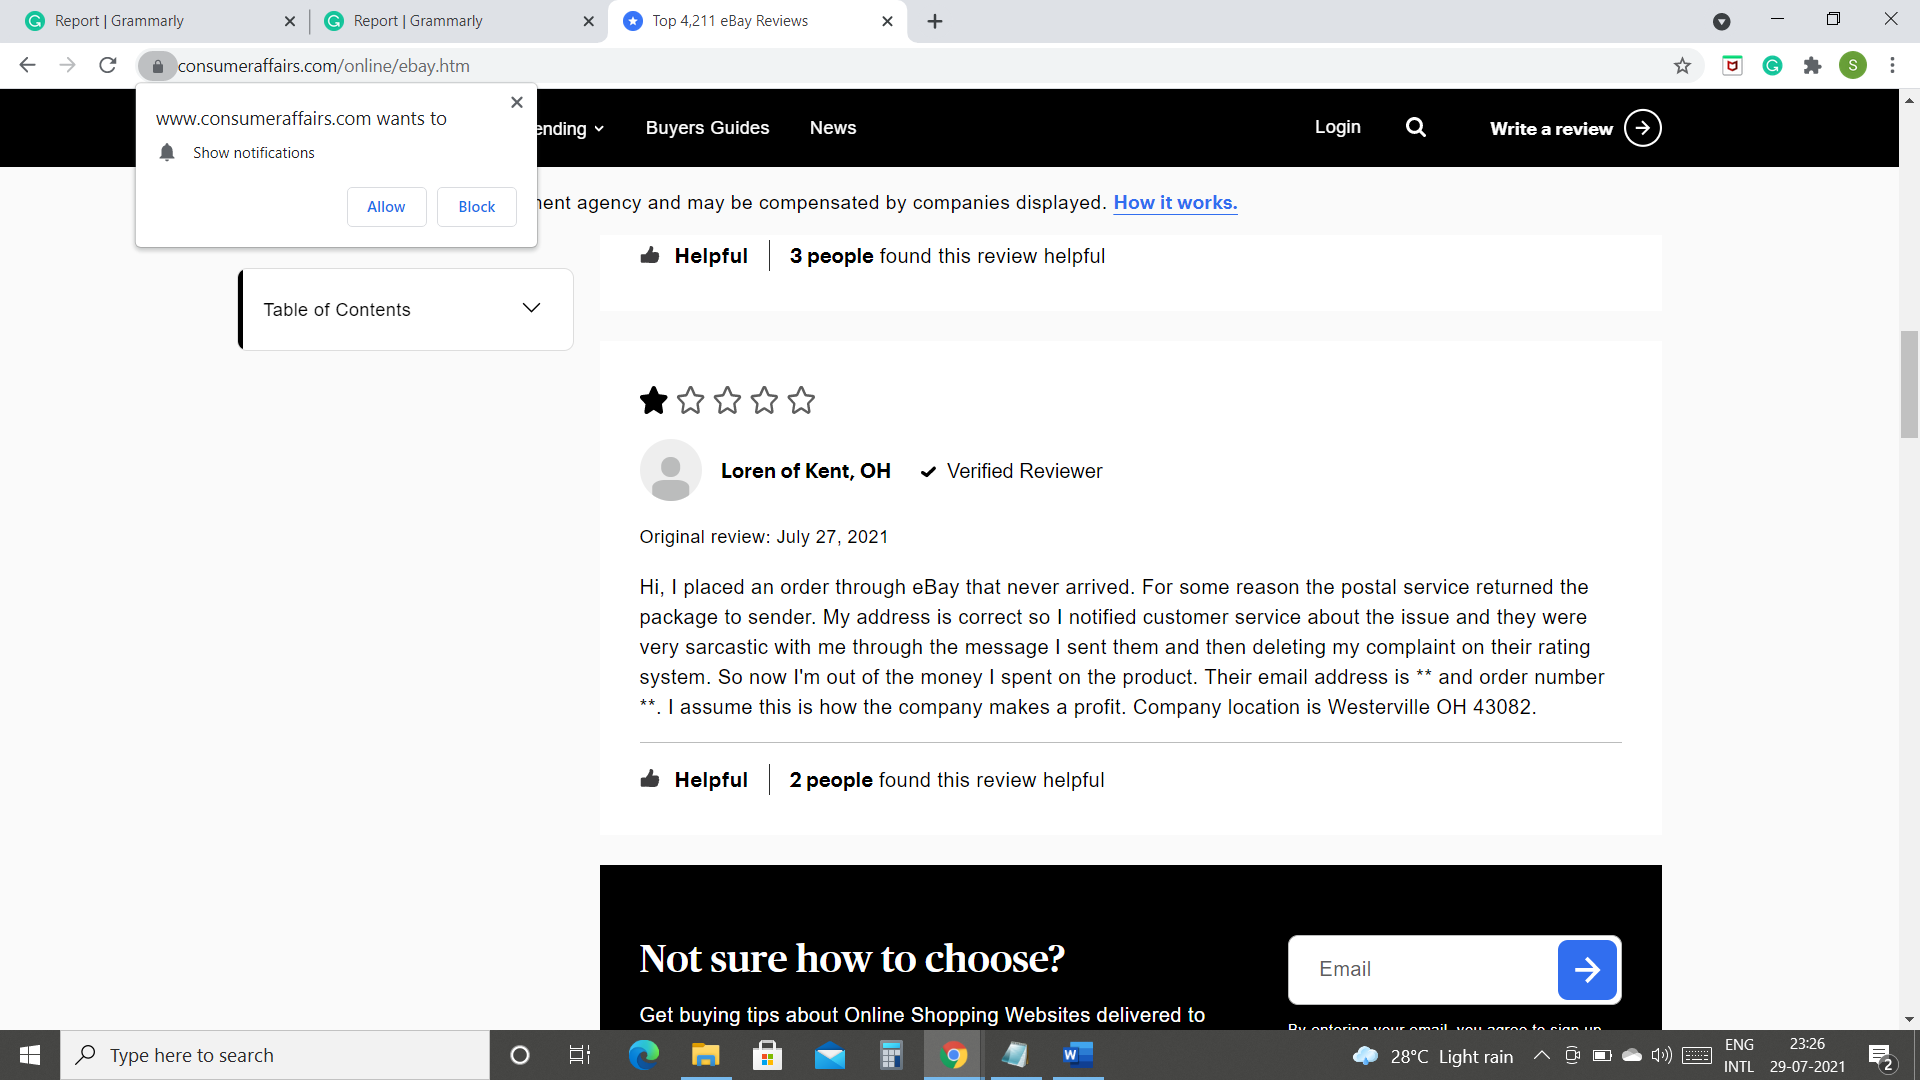Click the weather 28°C Light rain widget

[x=1432, y=1056]
